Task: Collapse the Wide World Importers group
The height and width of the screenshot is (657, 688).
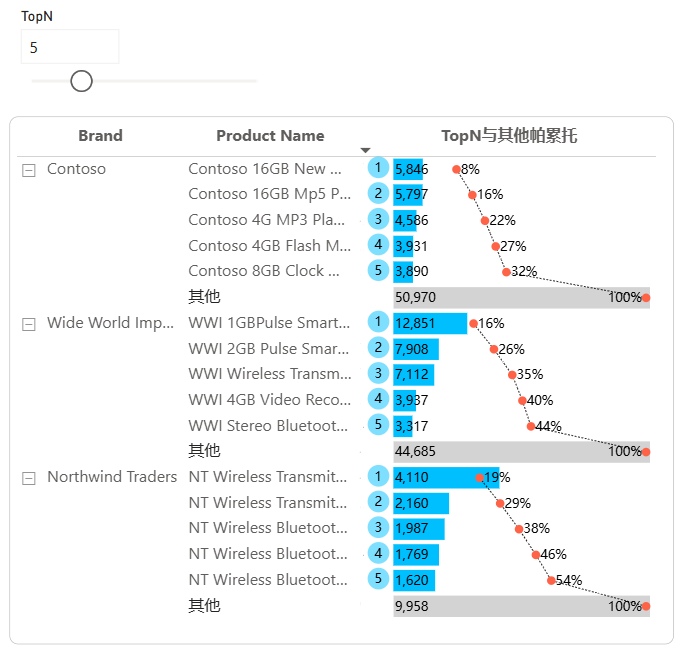Action: (x=29, y=324)
